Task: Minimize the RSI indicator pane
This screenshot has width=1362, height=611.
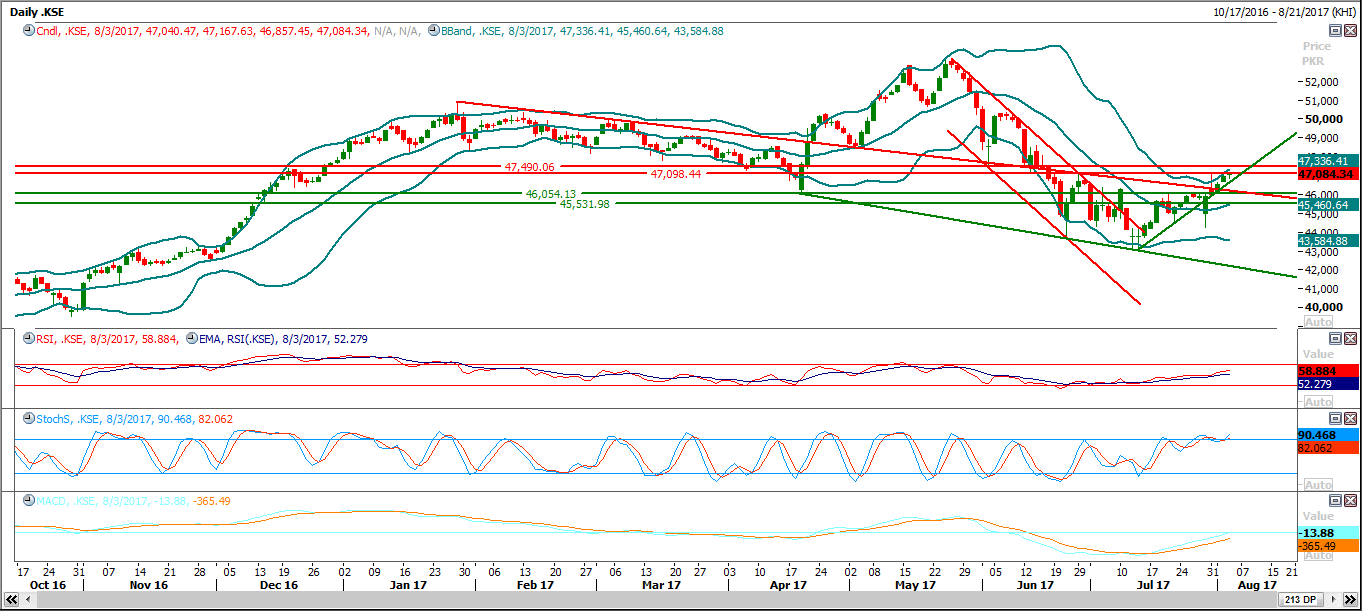Action: point(1334,339)
